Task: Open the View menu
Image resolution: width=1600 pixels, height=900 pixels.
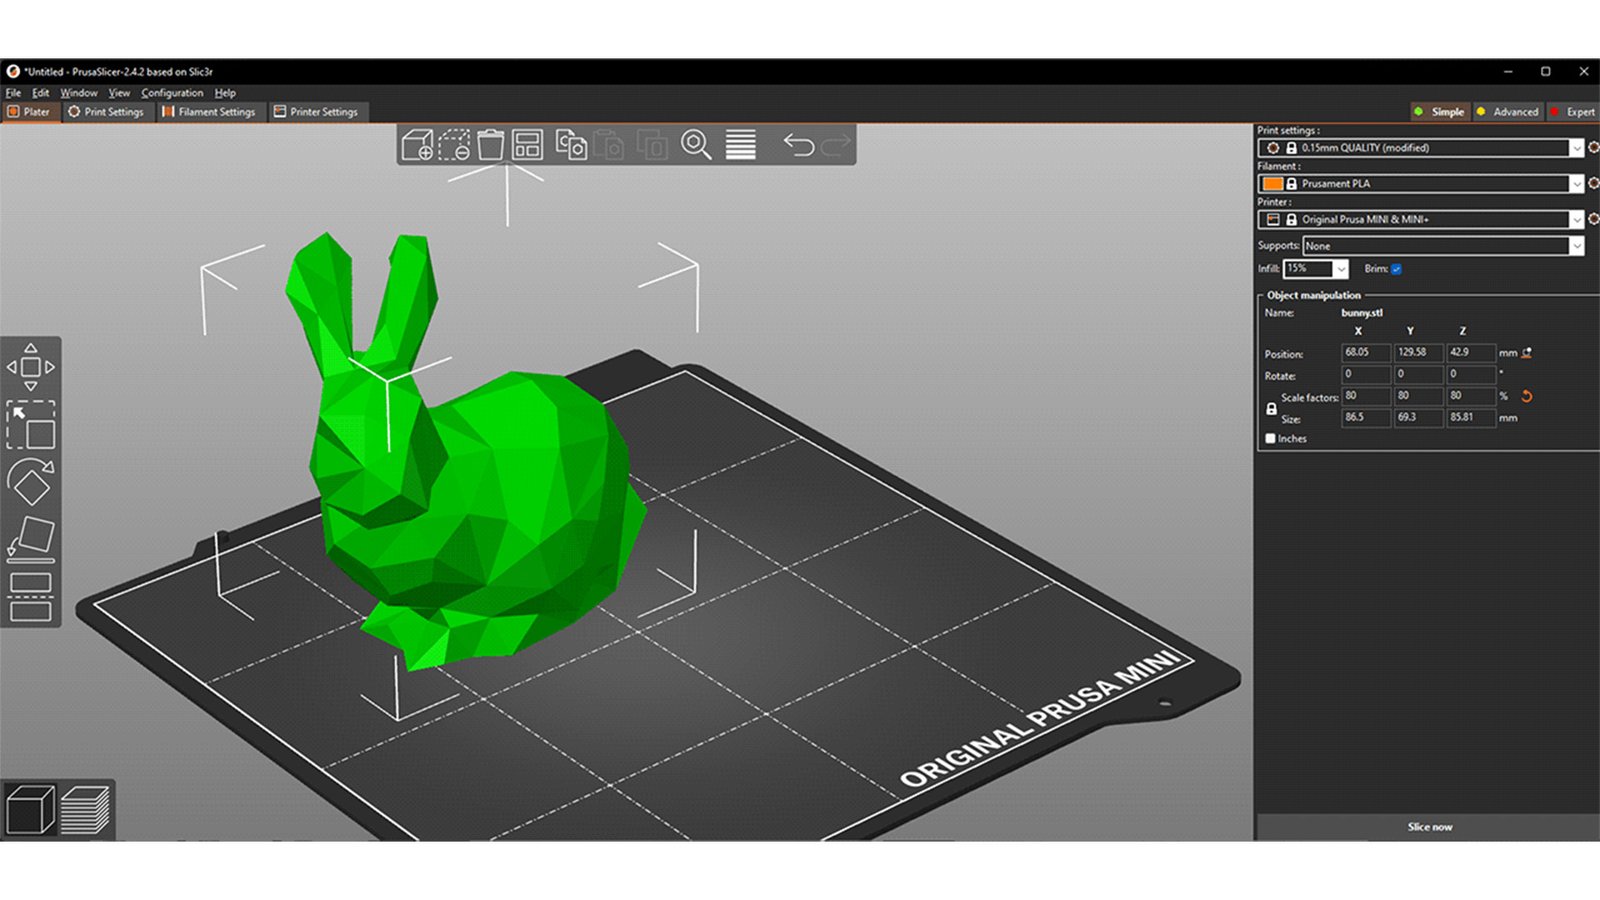Action: tap(119, 93)
